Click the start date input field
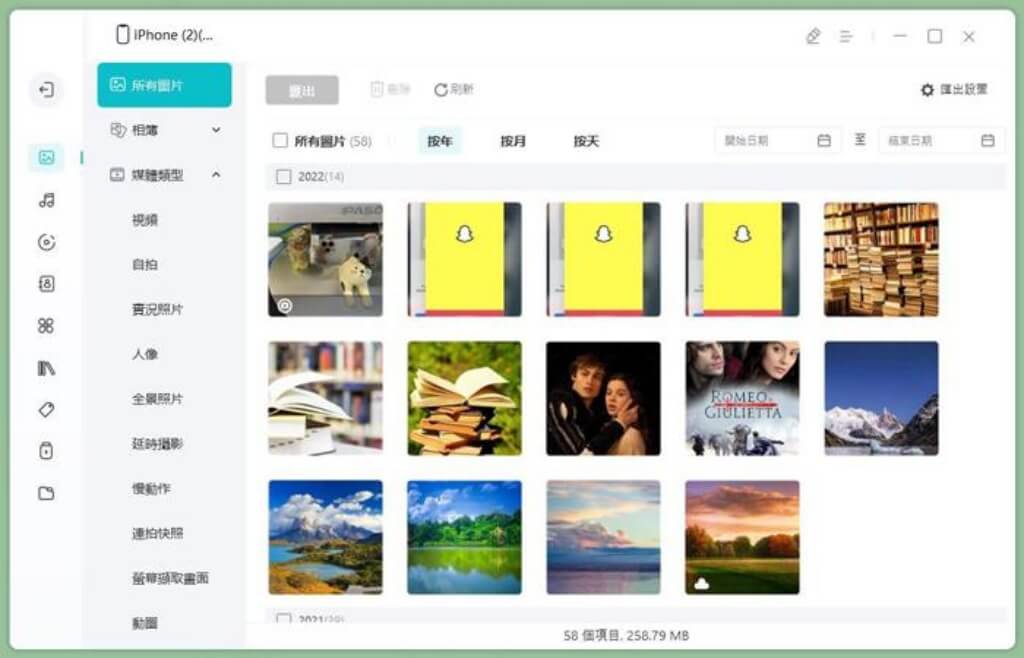 click(x=777, y=140)
